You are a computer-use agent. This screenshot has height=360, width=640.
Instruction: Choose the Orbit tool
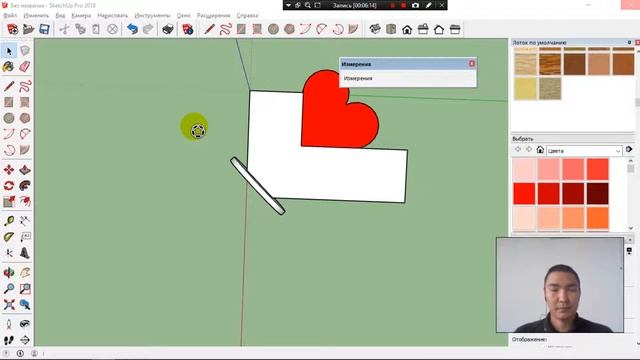click(9, 272)
